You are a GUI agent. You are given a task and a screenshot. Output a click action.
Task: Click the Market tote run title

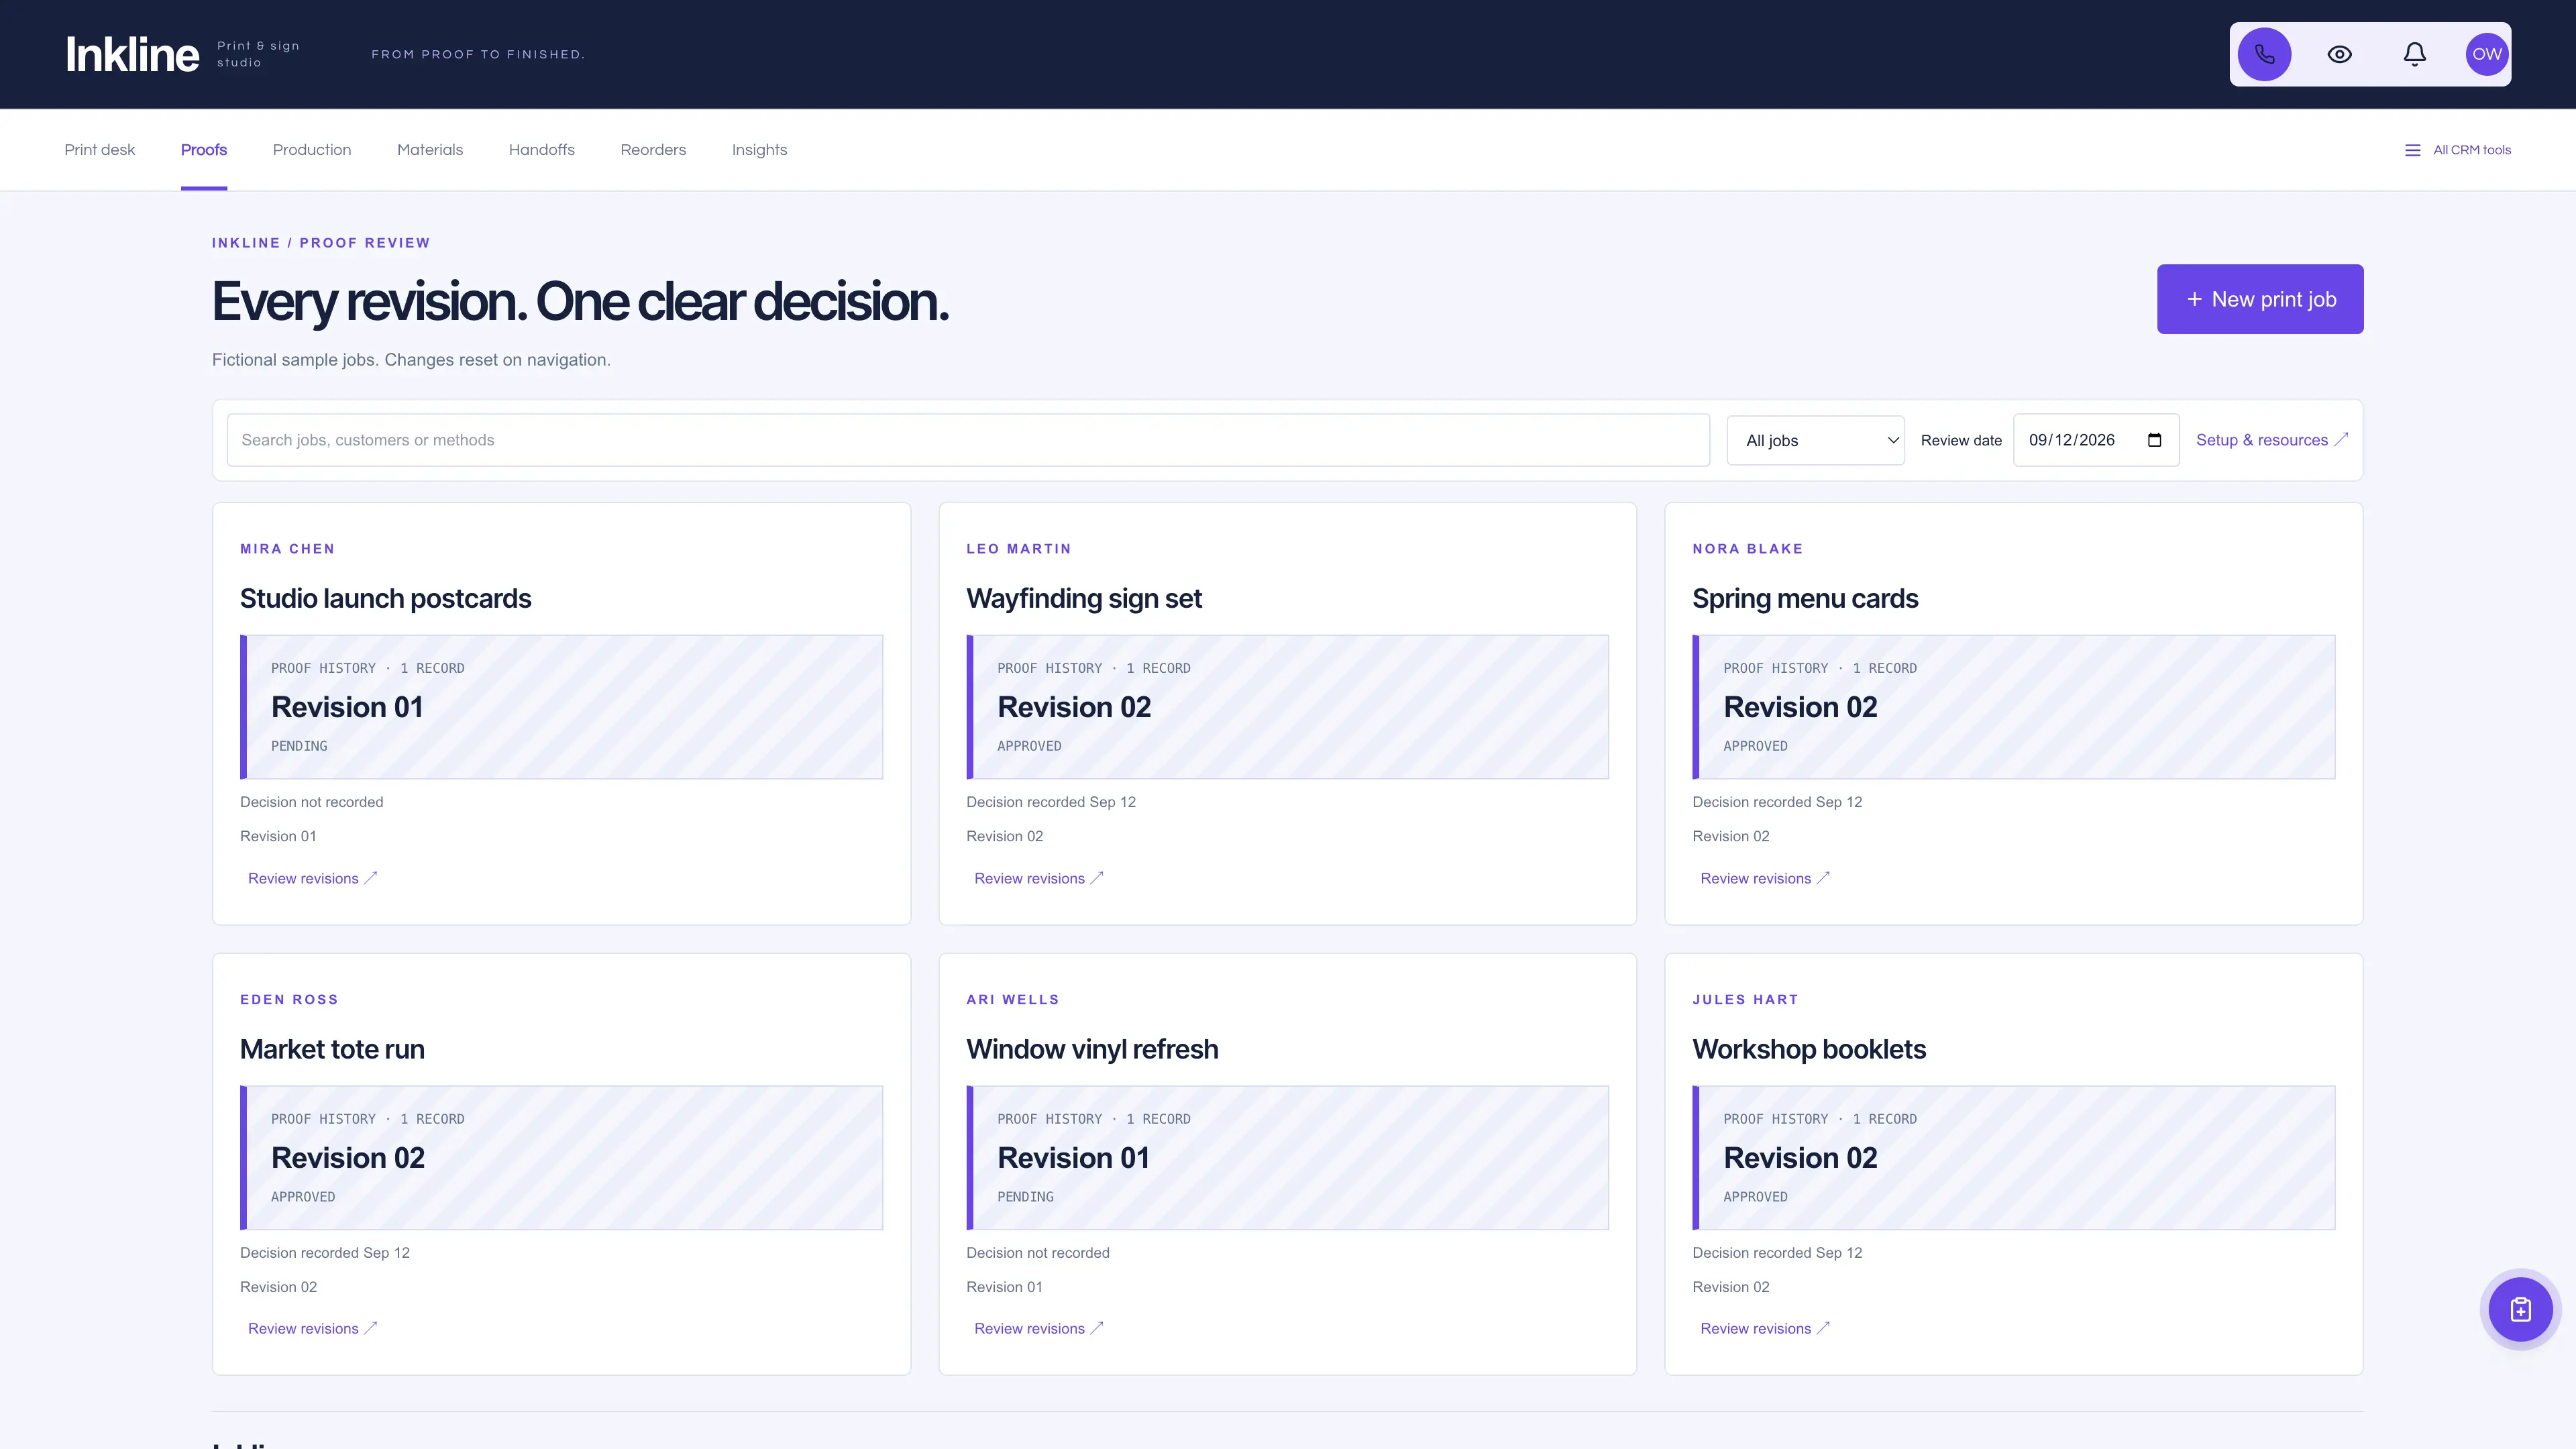click(x=332, y=1049)
